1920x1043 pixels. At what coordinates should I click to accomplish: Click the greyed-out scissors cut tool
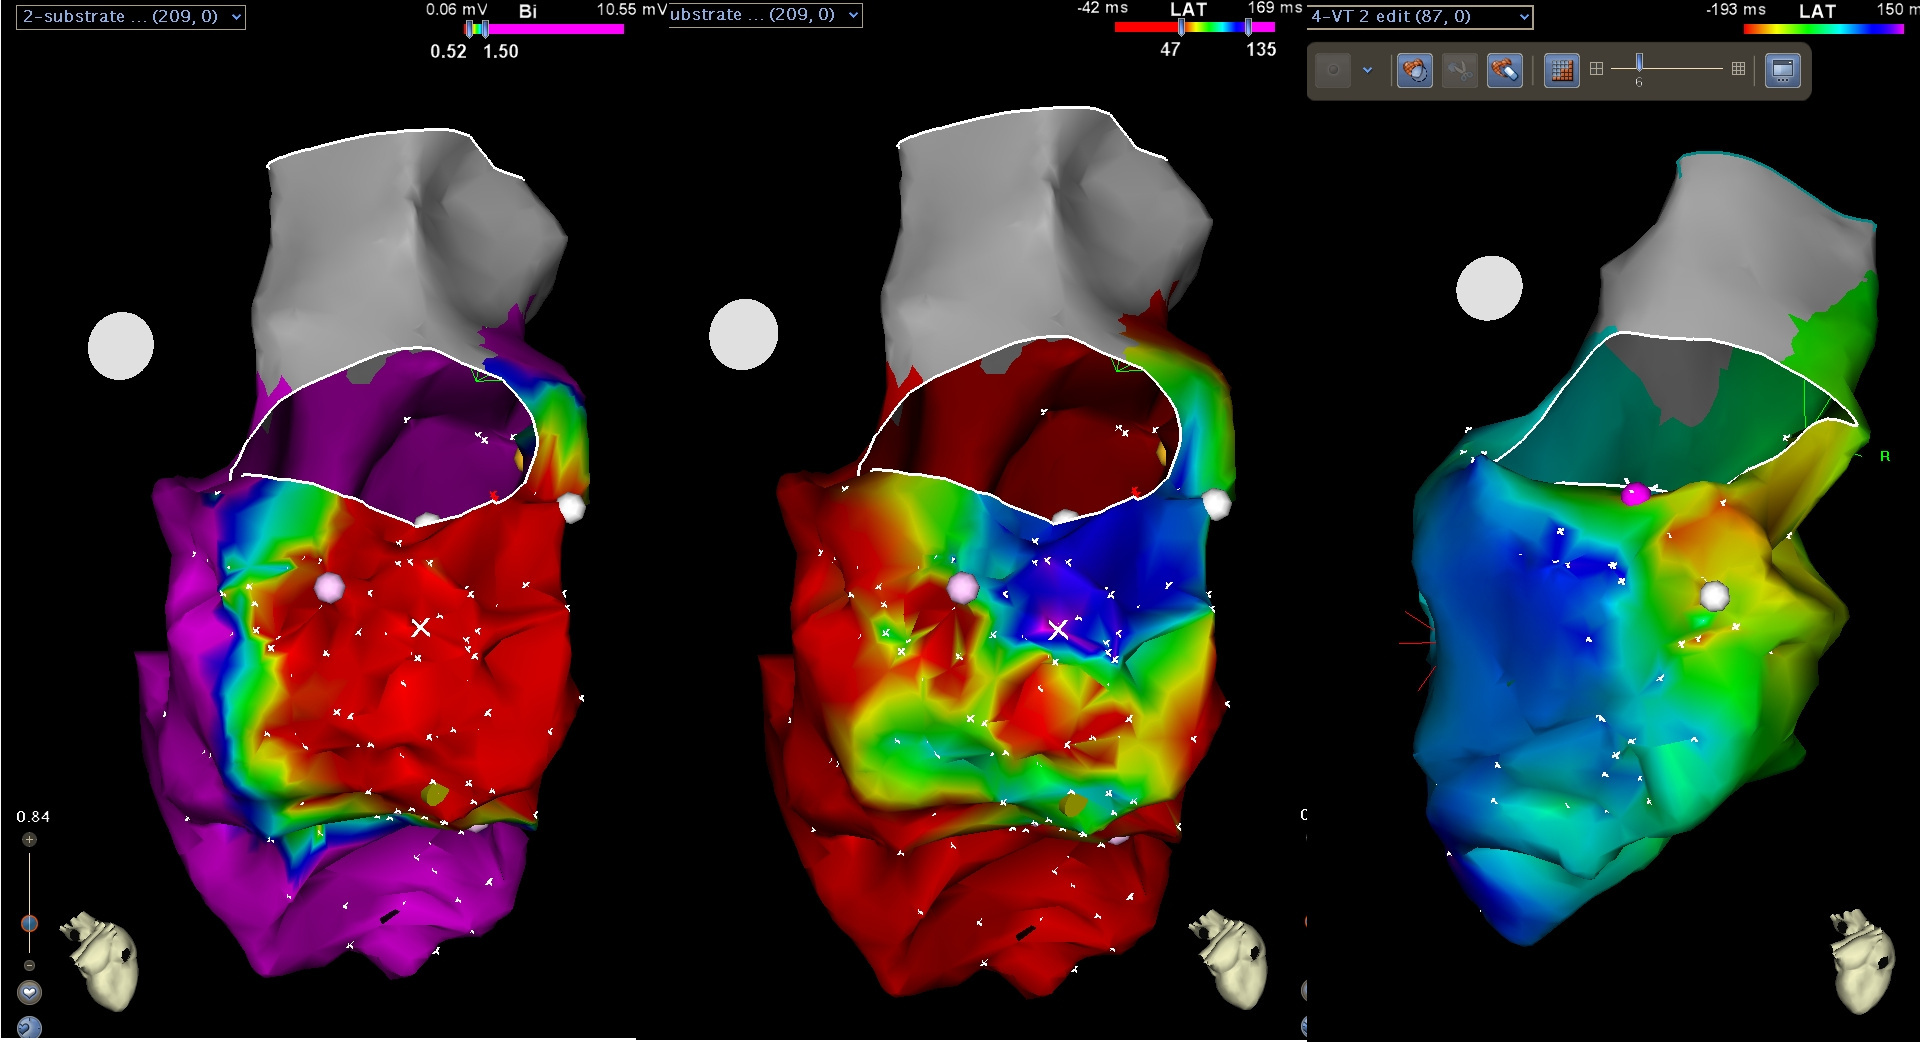pos(1459,70)
